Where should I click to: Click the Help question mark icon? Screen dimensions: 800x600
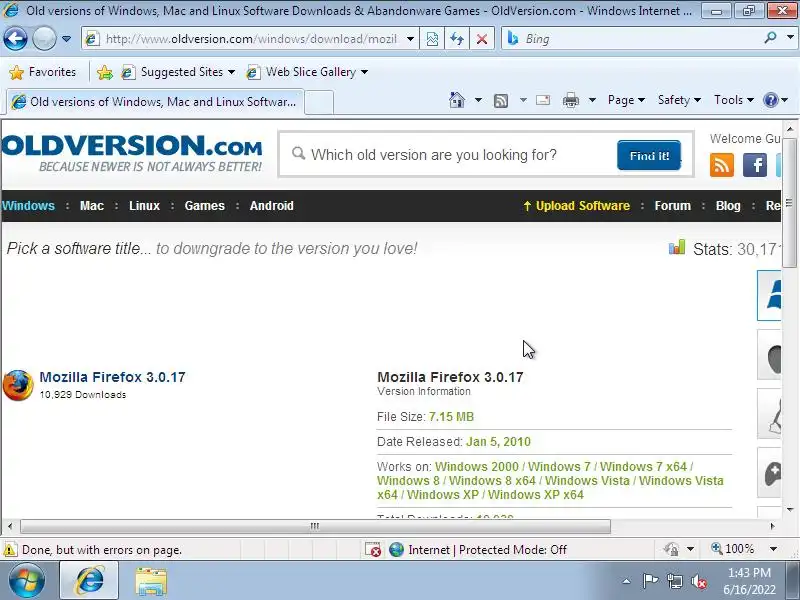770,100
